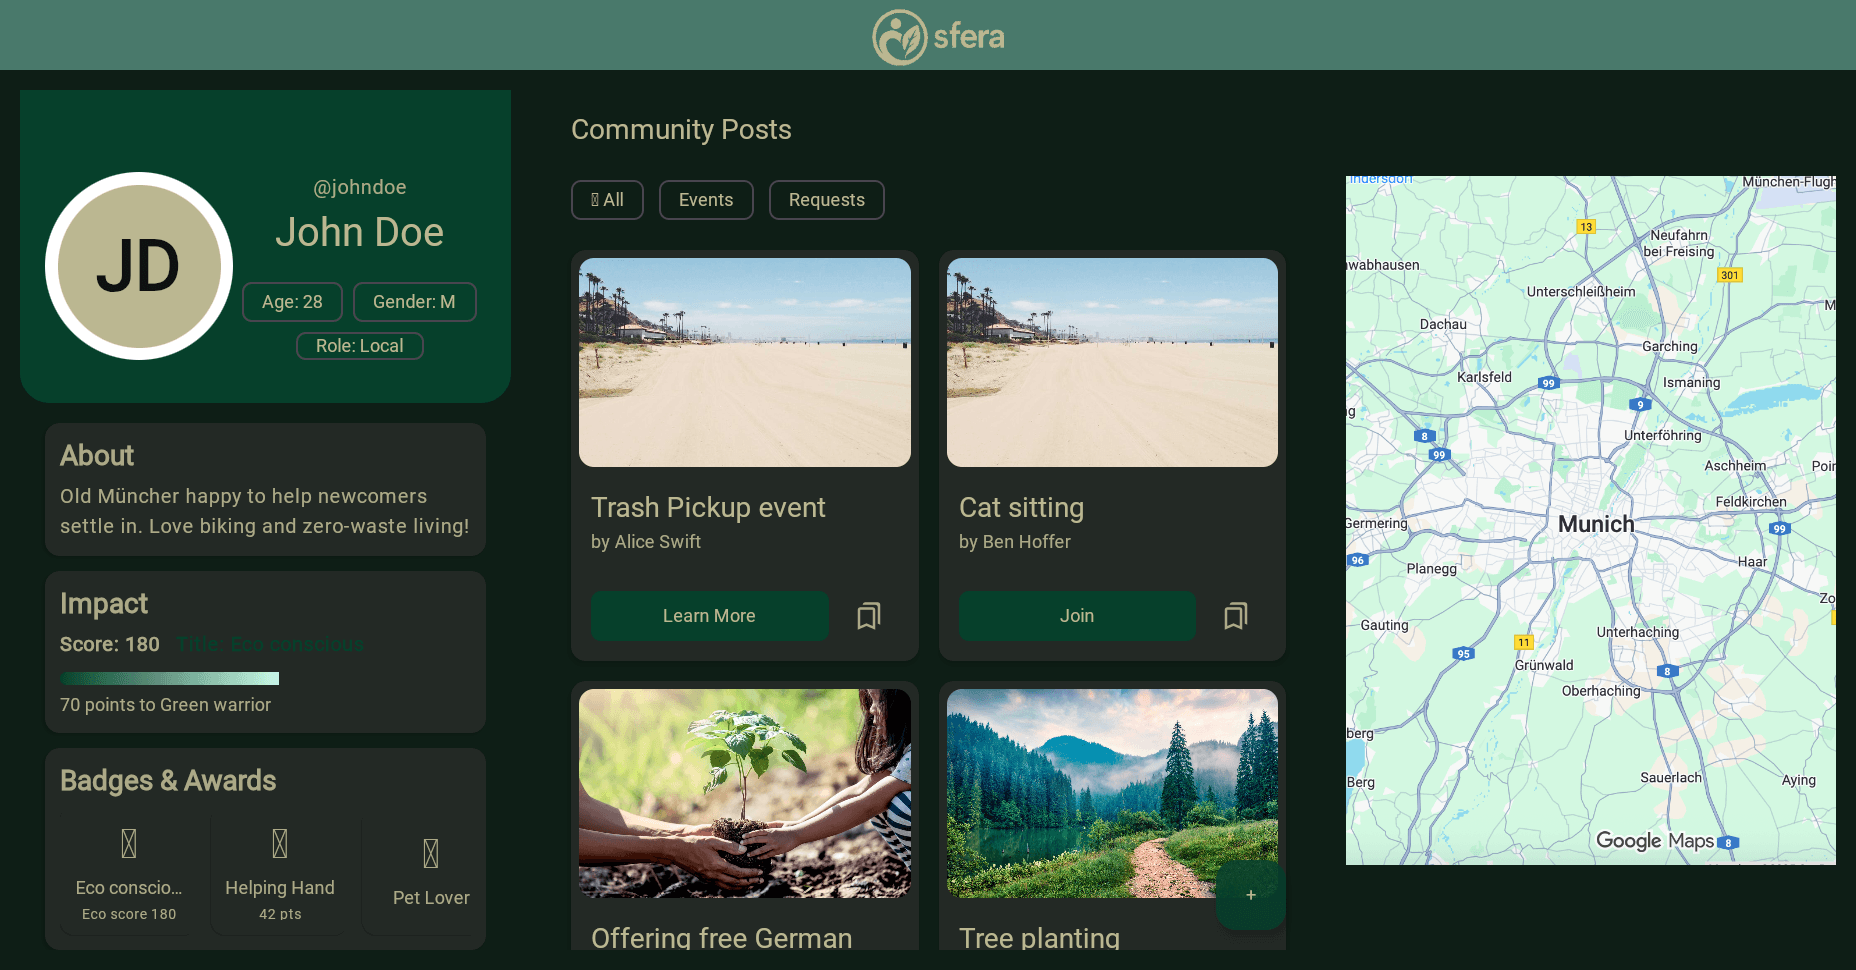The height and width of the screenshot is (970, 1856).
Task: Click the Trash Pickup event title
Action: coord(708,508)
